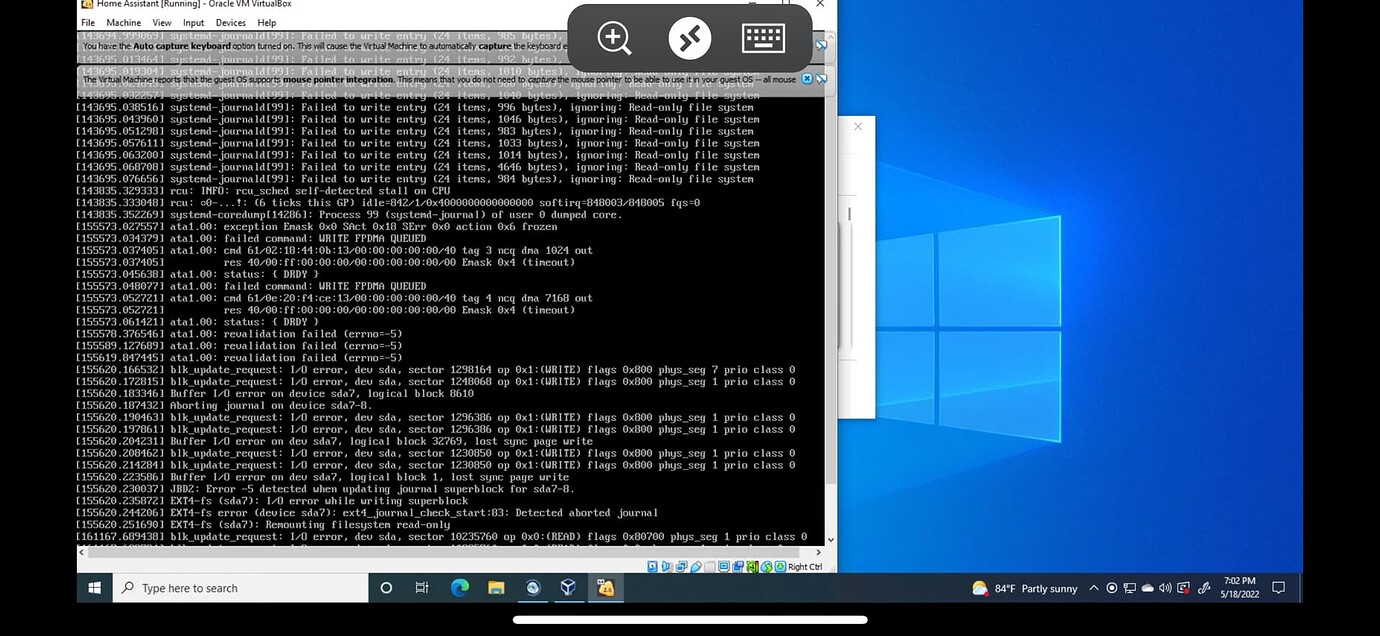This screenshot has width=1380, height=636.
Task: Toggle mouse integration via its status bar icon
Action: 766,566
